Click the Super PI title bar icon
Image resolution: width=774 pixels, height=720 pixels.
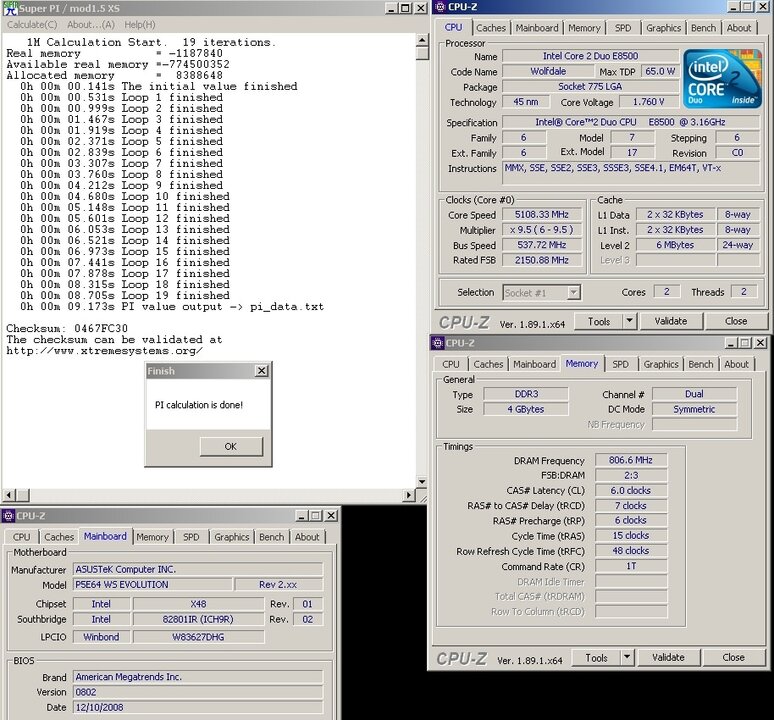click(10, 8)
